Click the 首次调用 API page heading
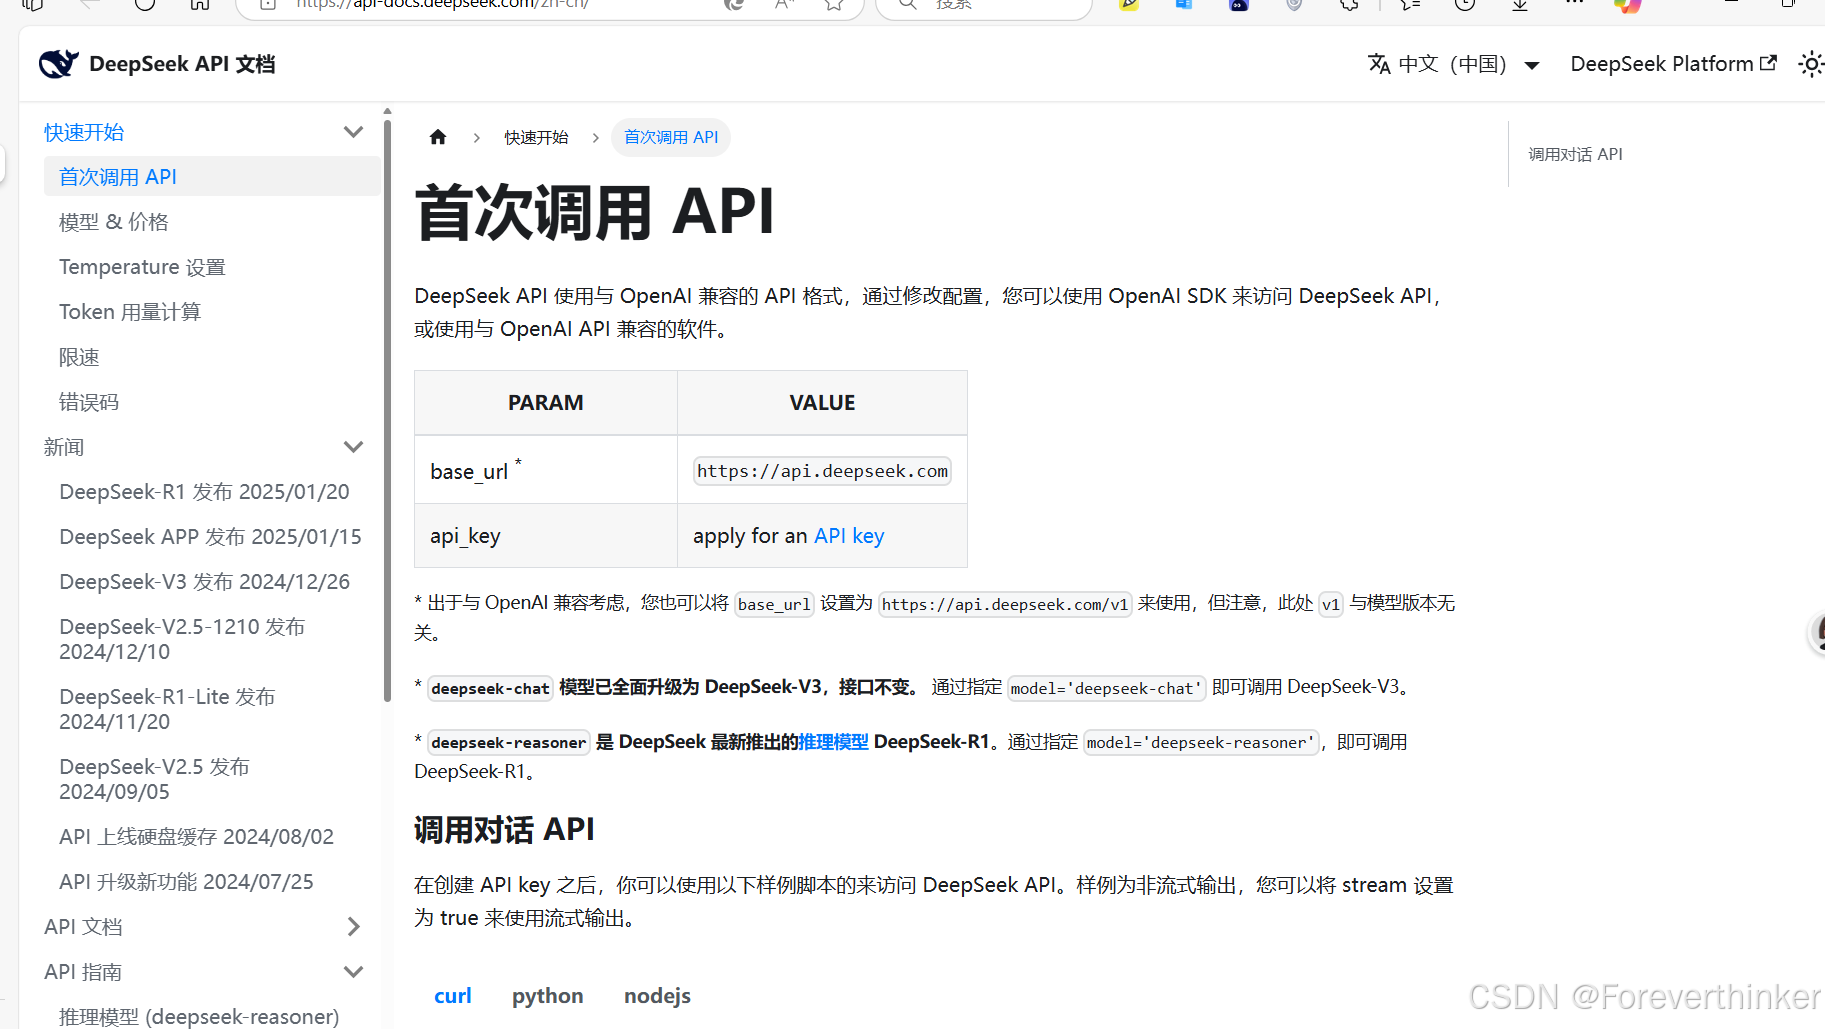The width and height of the screenshot is (1825, 1029). coord(595,212)
